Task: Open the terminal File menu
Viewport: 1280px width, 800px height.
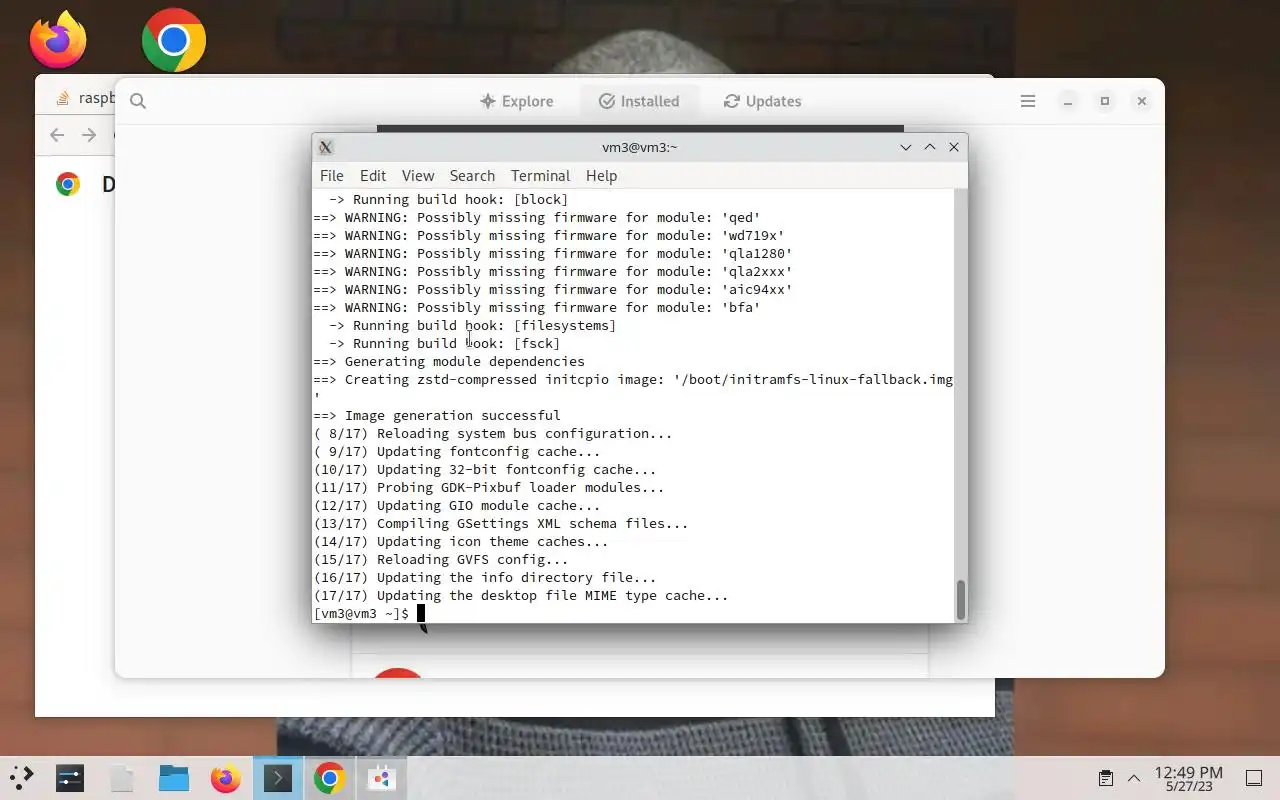Action: point(331,175)
